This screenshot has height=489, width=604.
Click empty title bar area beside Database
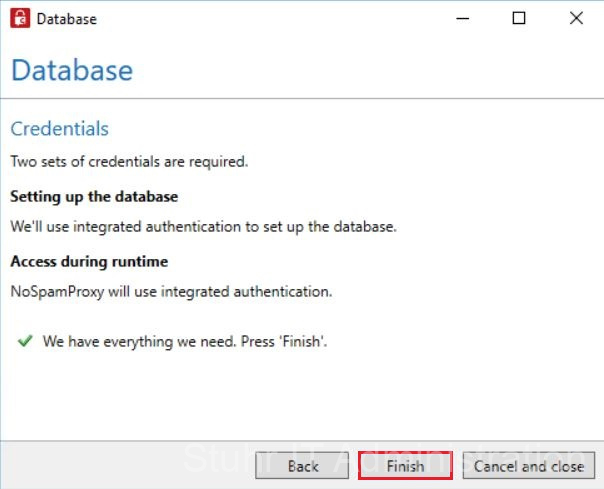coord(270,18)
